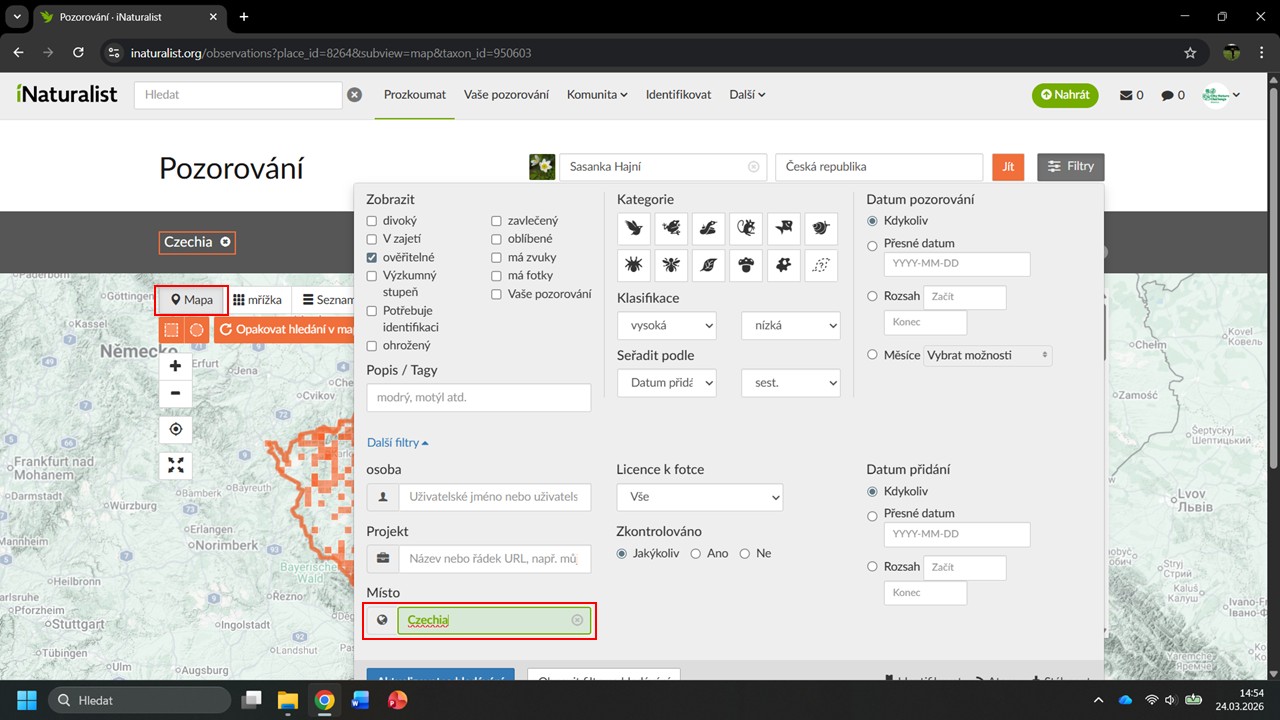Zoom in on the map
This screenshot has width=1280, height=720.
[x=175, y=366]
